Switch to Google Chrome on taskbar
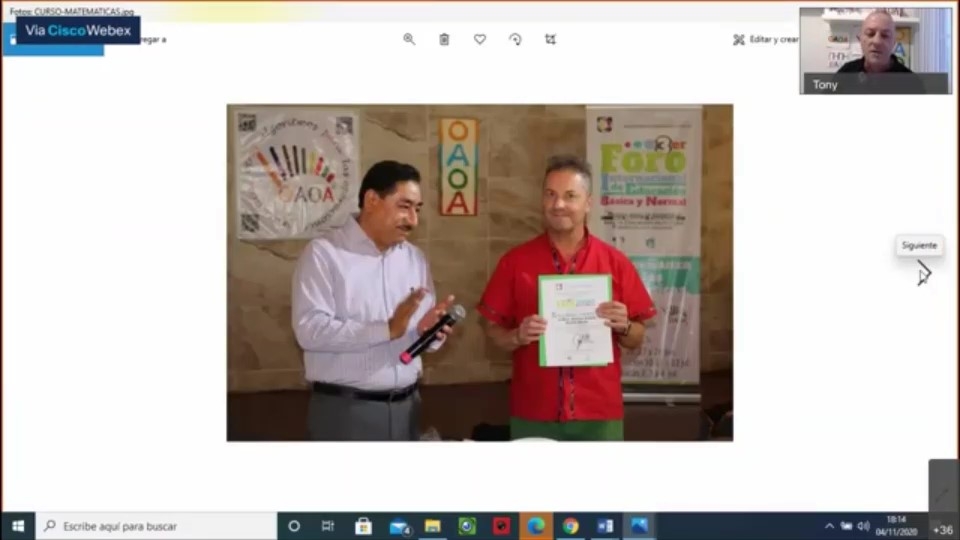The height and width of the screenshot is (540, 960). point(570,526)
